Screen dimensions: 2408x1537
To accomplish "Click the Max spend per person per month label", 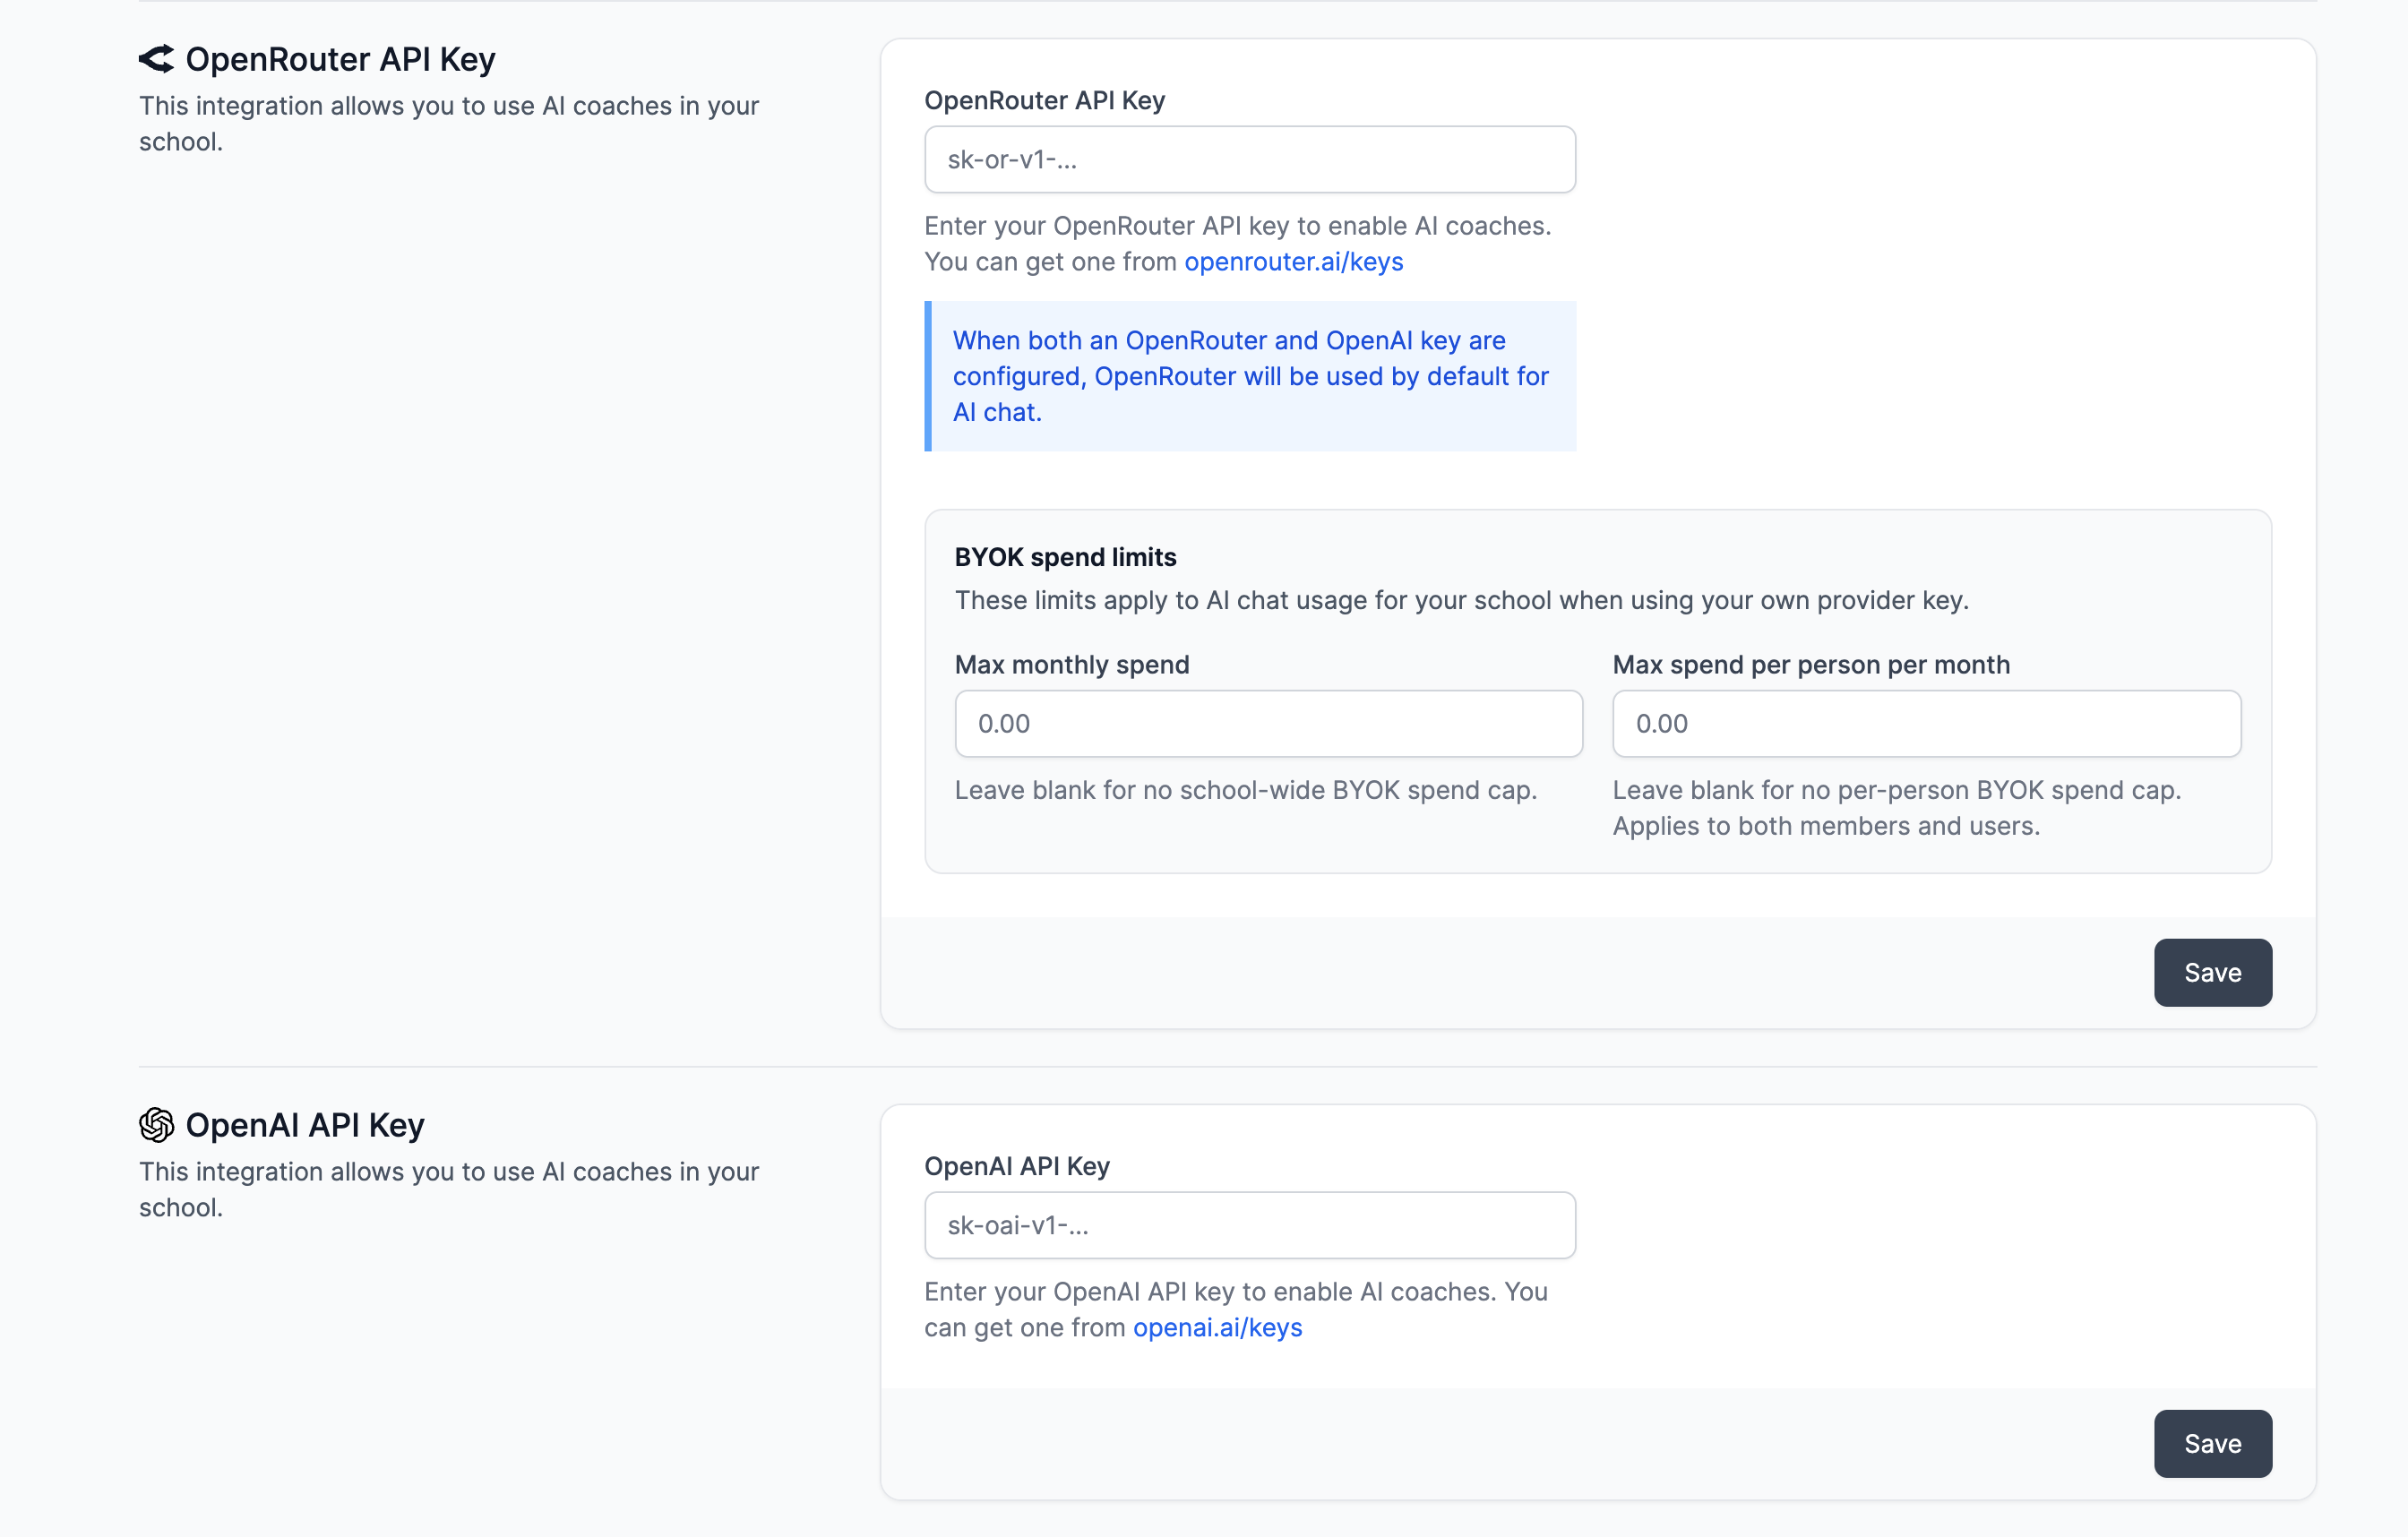I will (1810, 665).
